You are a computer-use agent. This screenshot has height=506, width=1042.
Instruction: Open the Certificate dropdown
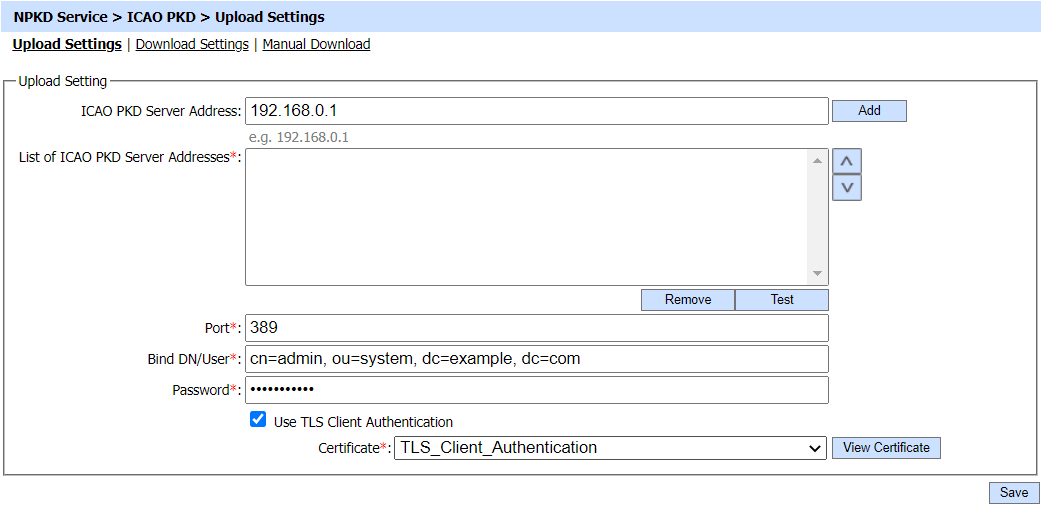pyautogui.click(x=610, y=448)
